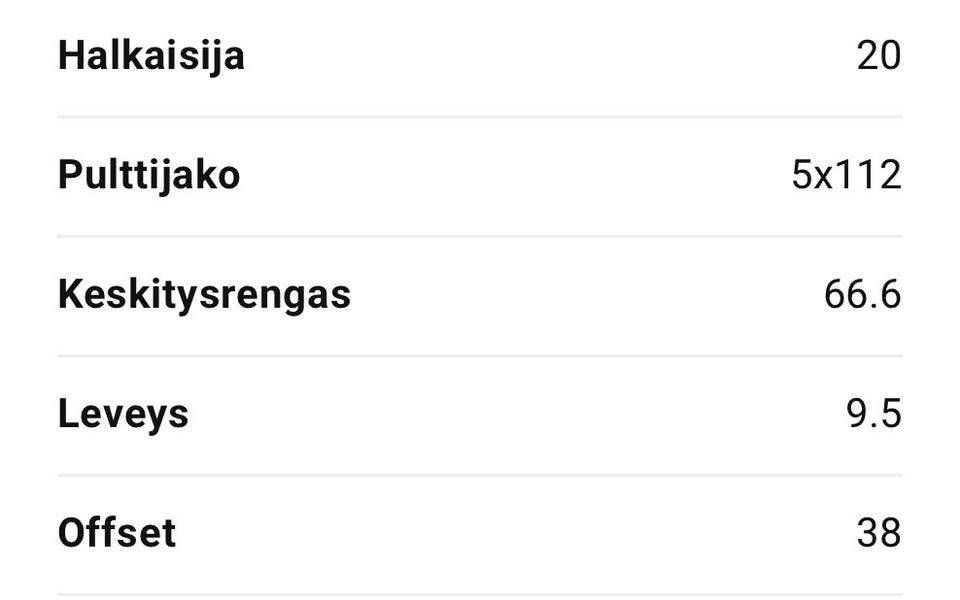The image size is (960, 600).
Task: Click empty space between Pulttijako and 5x112
Action: 515,176
